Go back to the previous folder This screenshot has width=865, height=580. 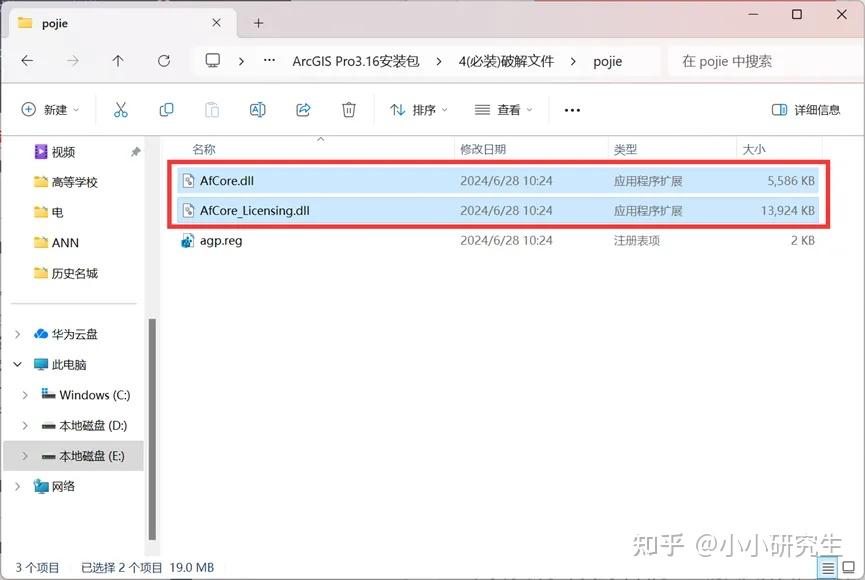[x=27, y=61]
